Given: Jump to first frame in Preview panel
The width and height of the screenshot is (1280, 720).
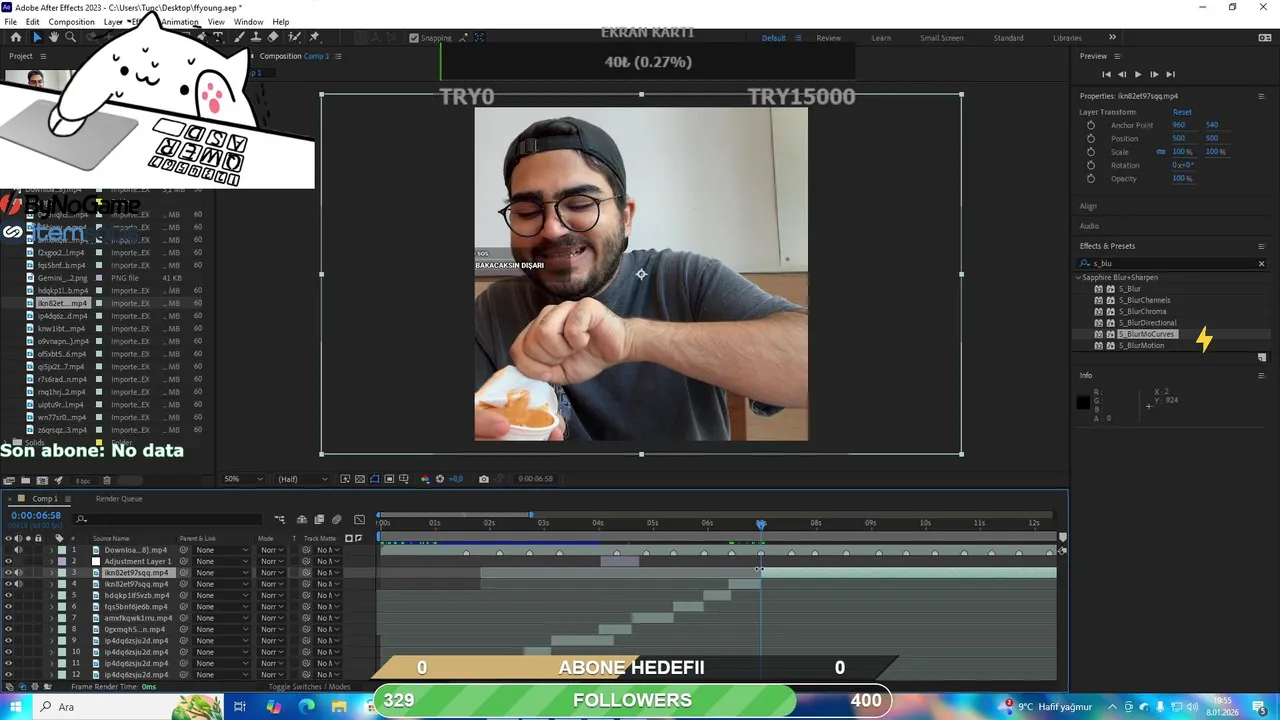Looking at the screenshot, I should pos(1106,74).
